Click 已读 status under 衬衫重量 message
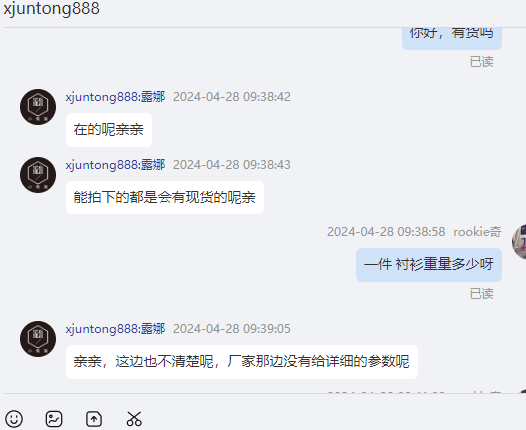 click(x=482, y=294)
